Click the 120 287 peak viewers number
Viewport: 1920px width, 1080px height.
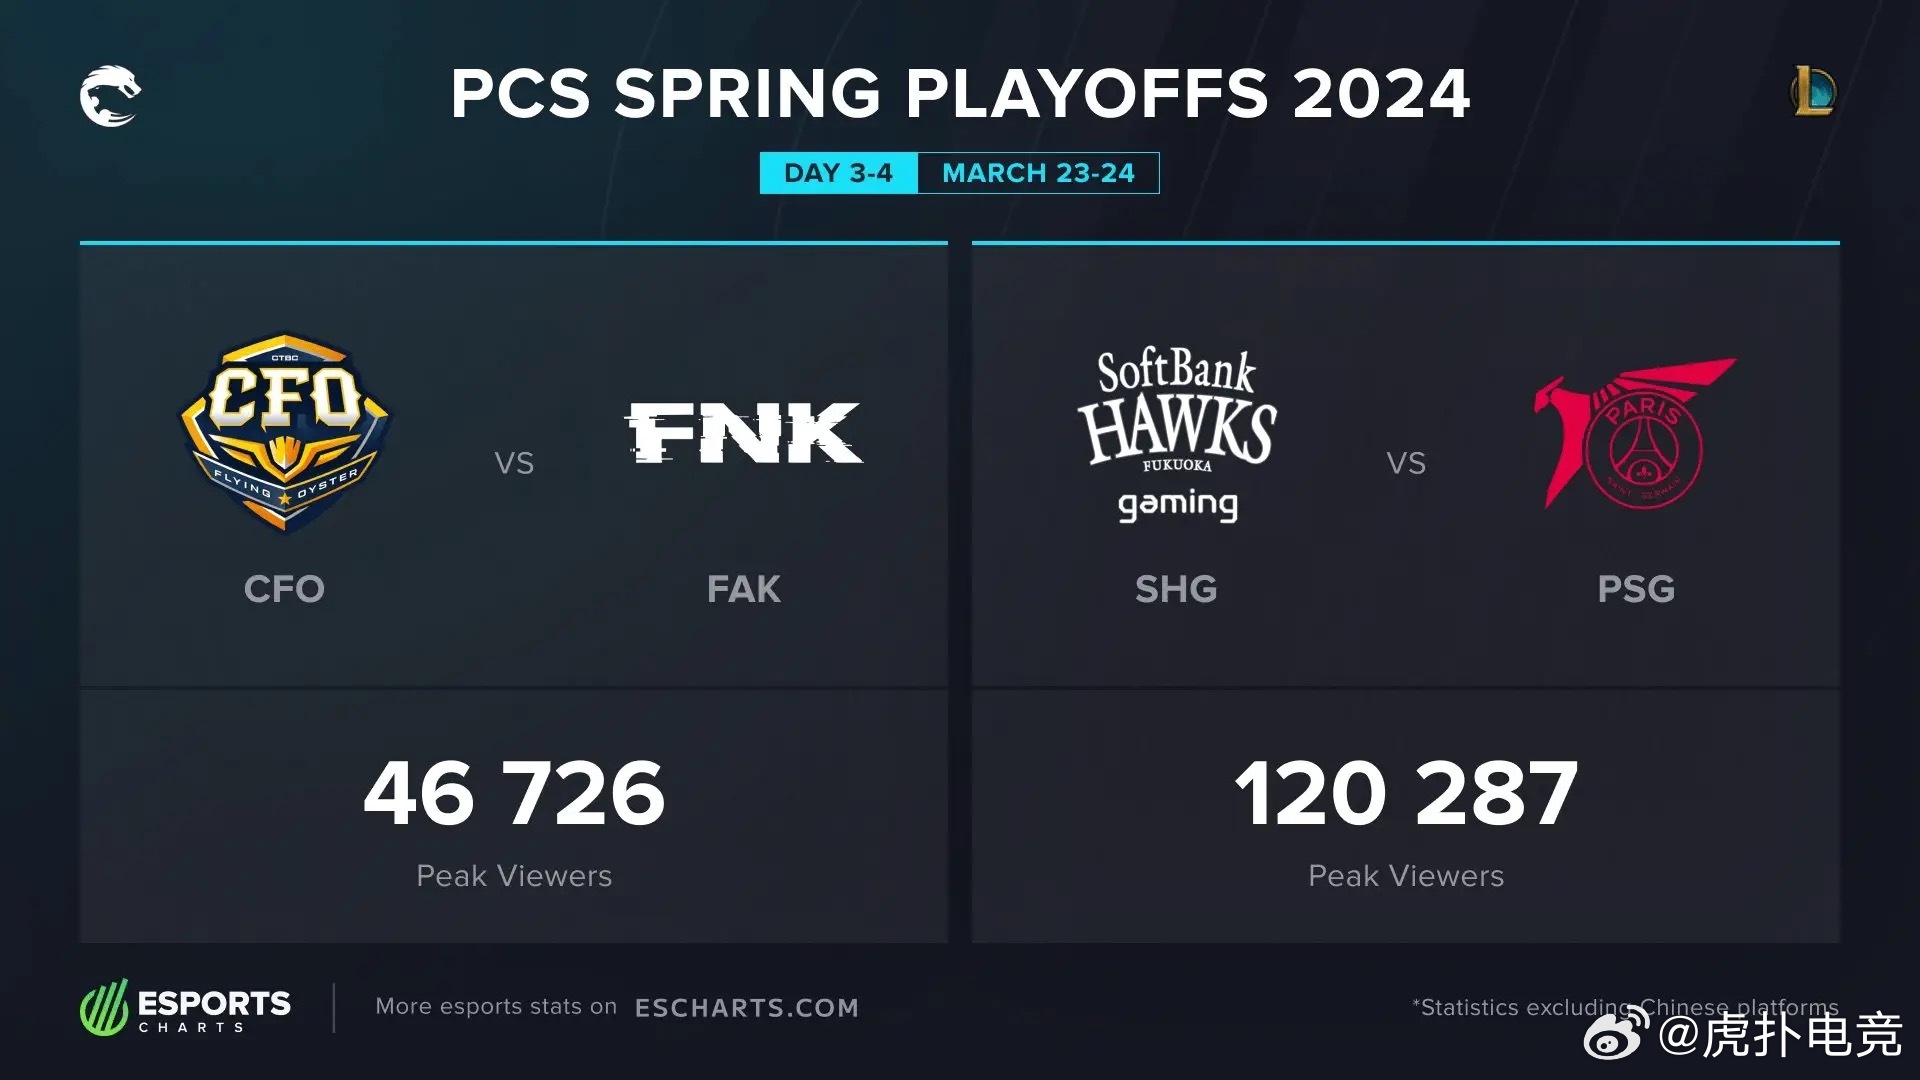pyautogui.click(x=1406, y=794)
